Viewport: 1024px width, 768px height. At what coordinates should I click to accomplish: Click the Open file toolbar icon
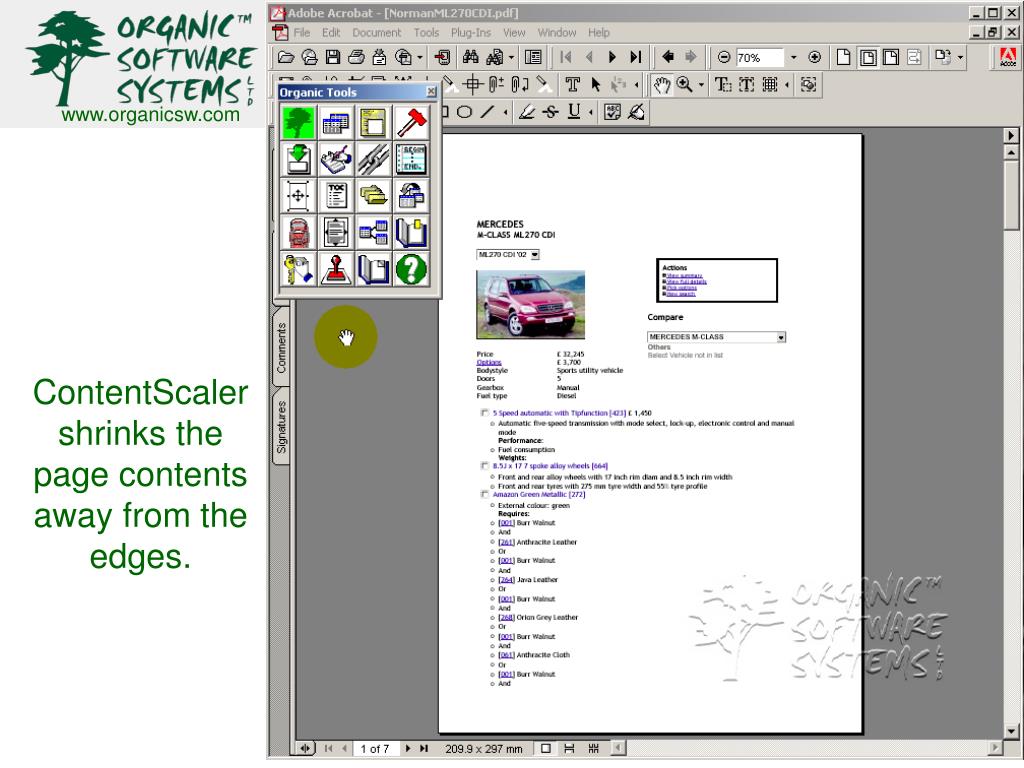tap(285, 57)
